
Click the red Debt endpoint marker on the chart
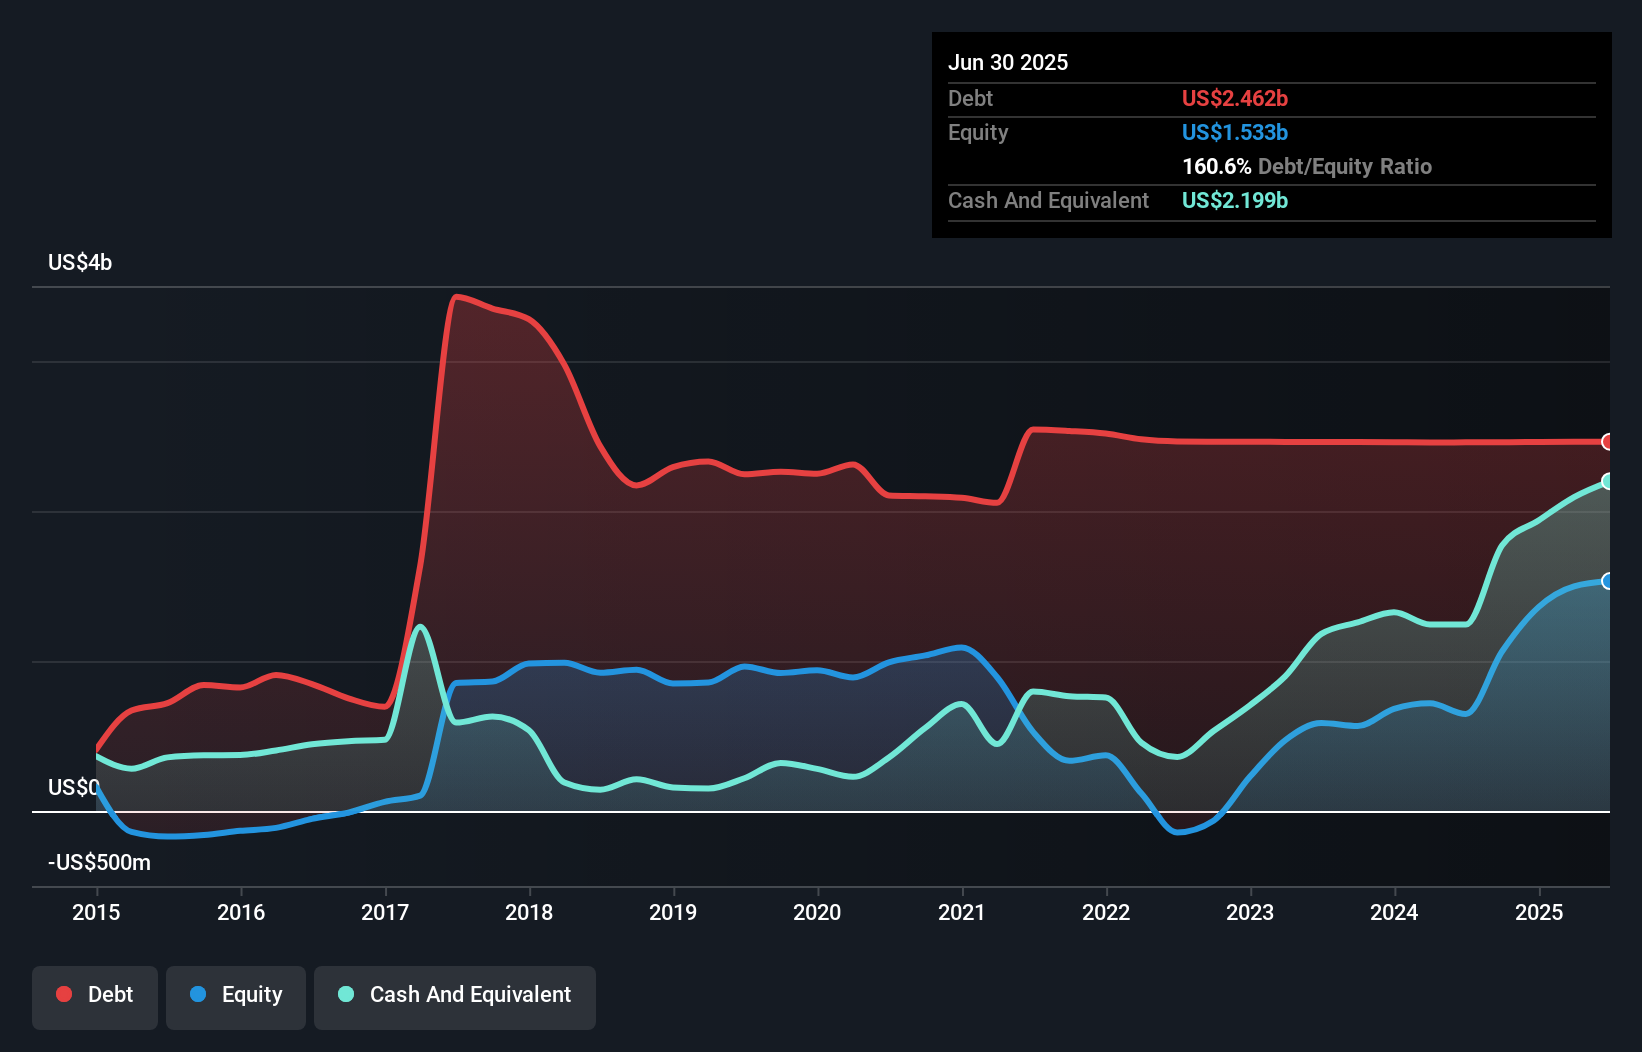(1607, 442)
